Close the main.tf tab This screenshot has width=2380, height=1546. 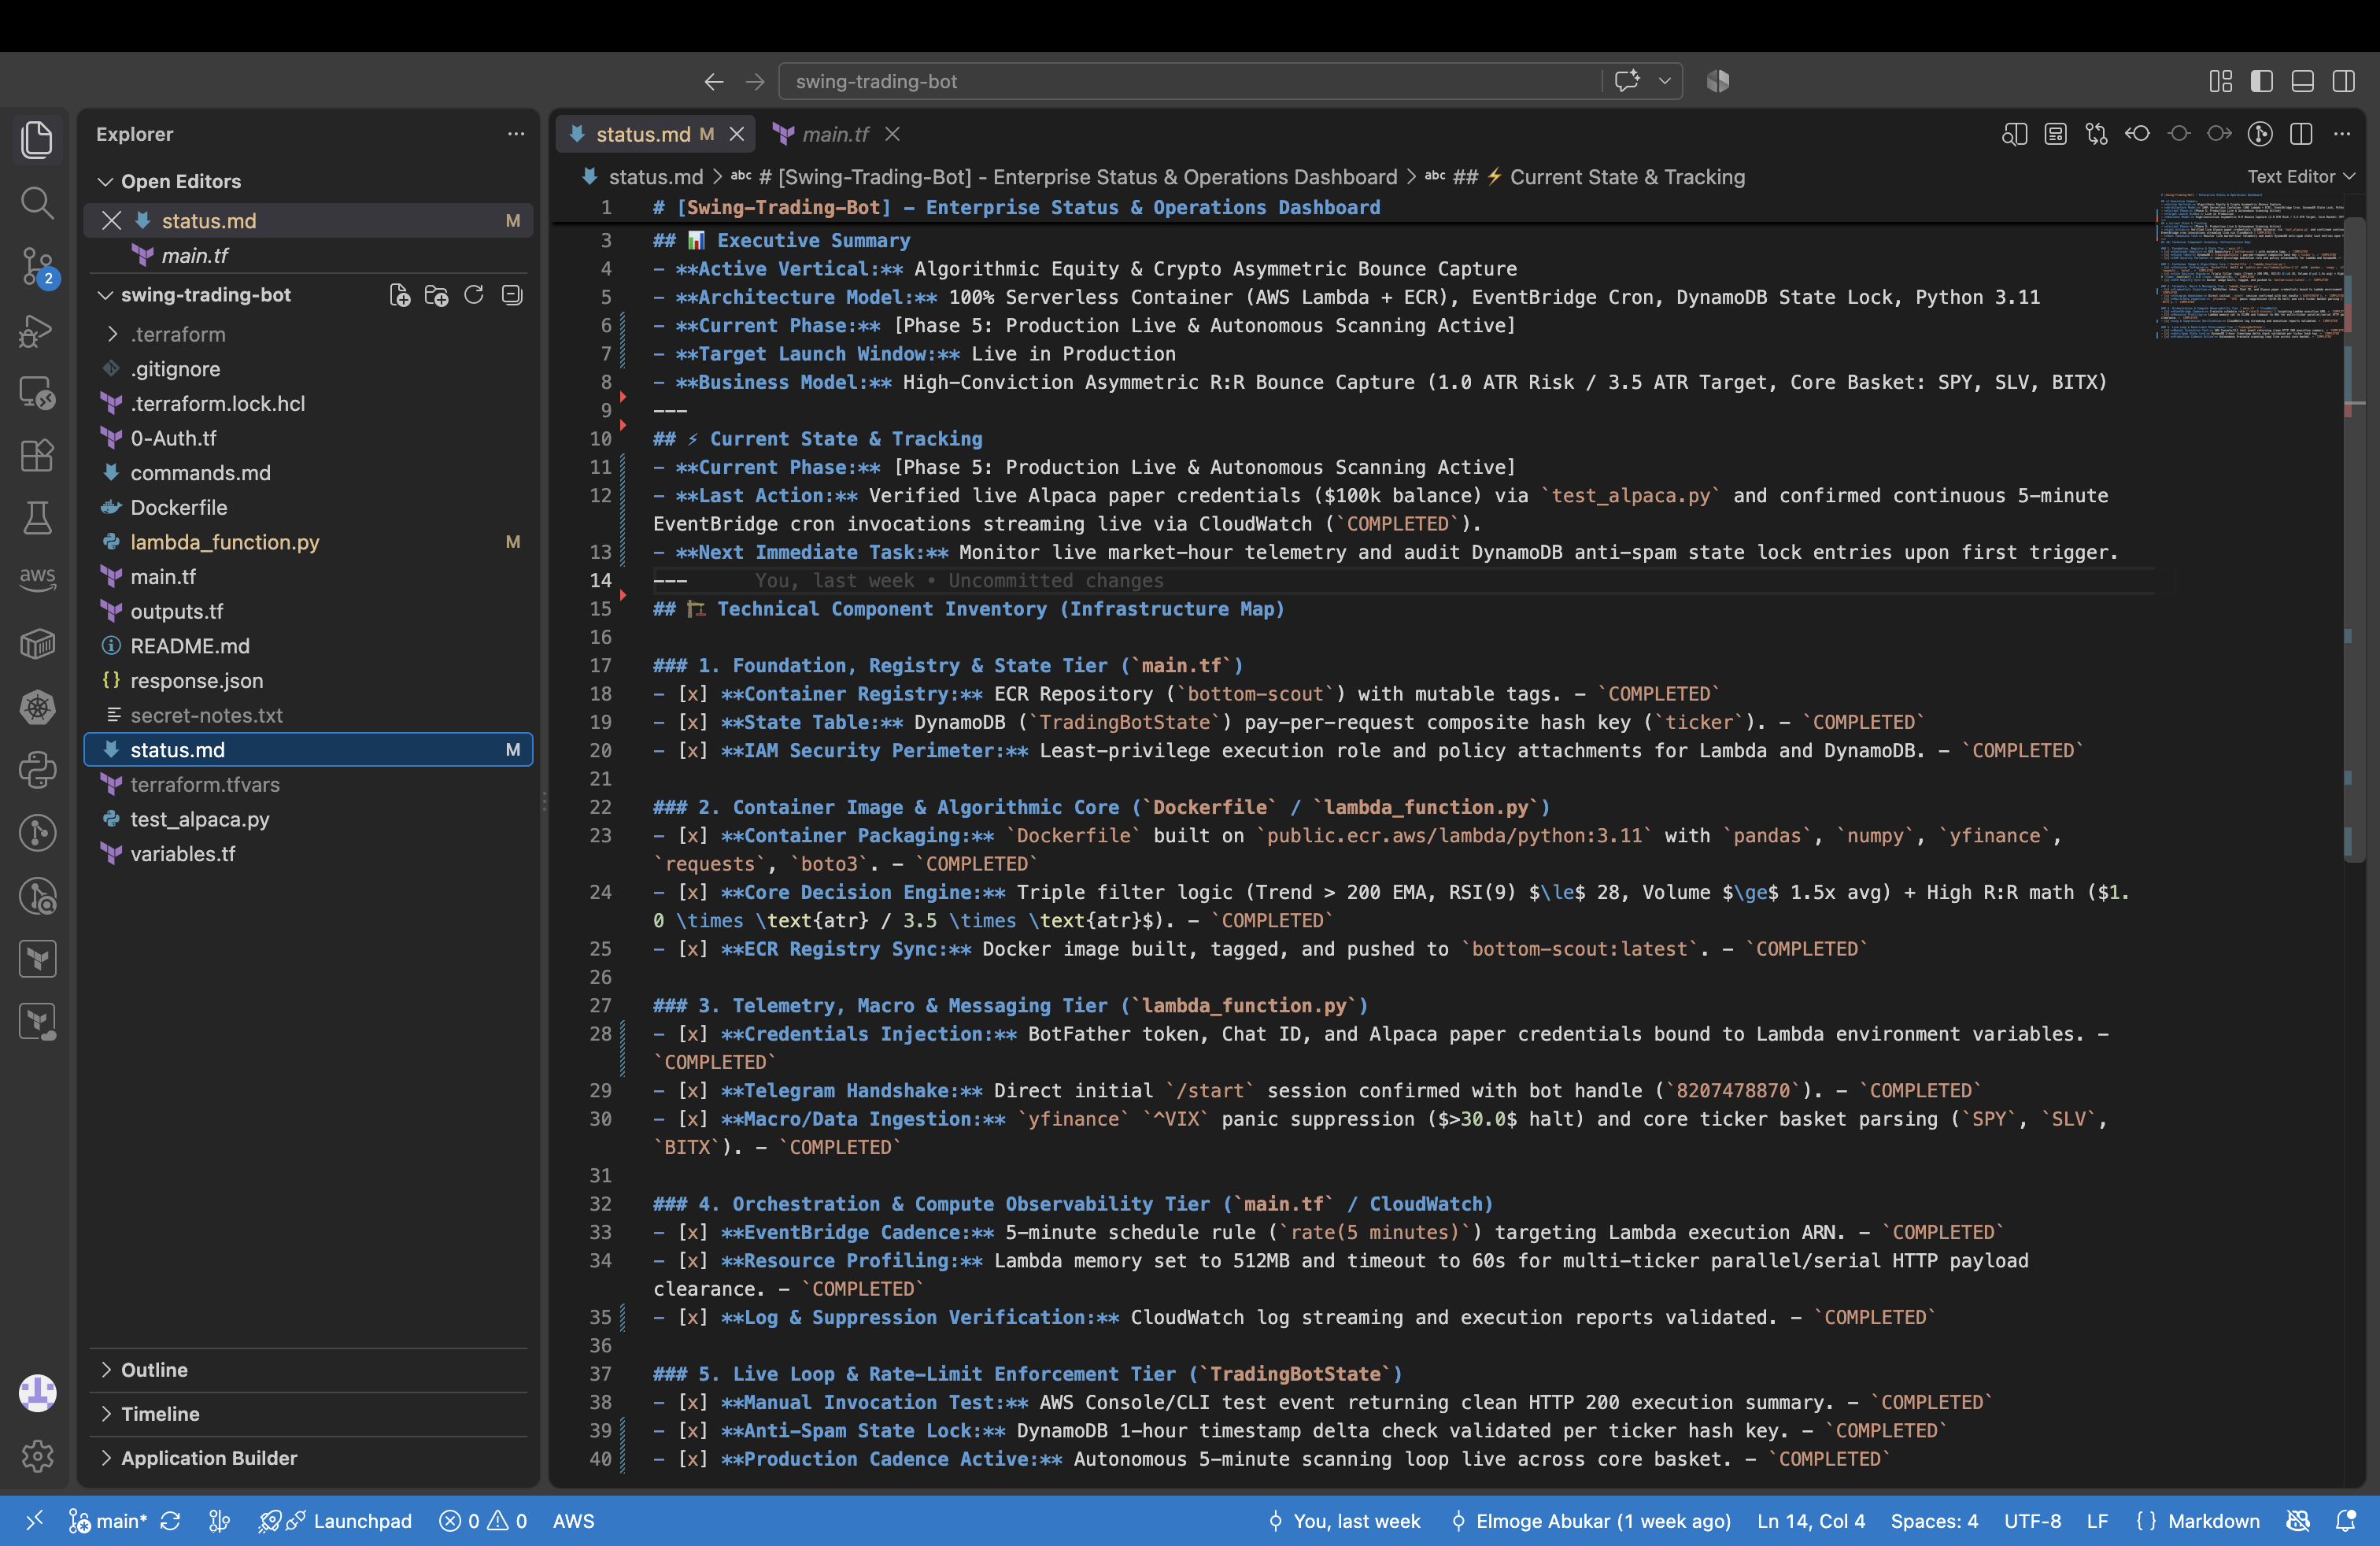click(x=893, y=134)
